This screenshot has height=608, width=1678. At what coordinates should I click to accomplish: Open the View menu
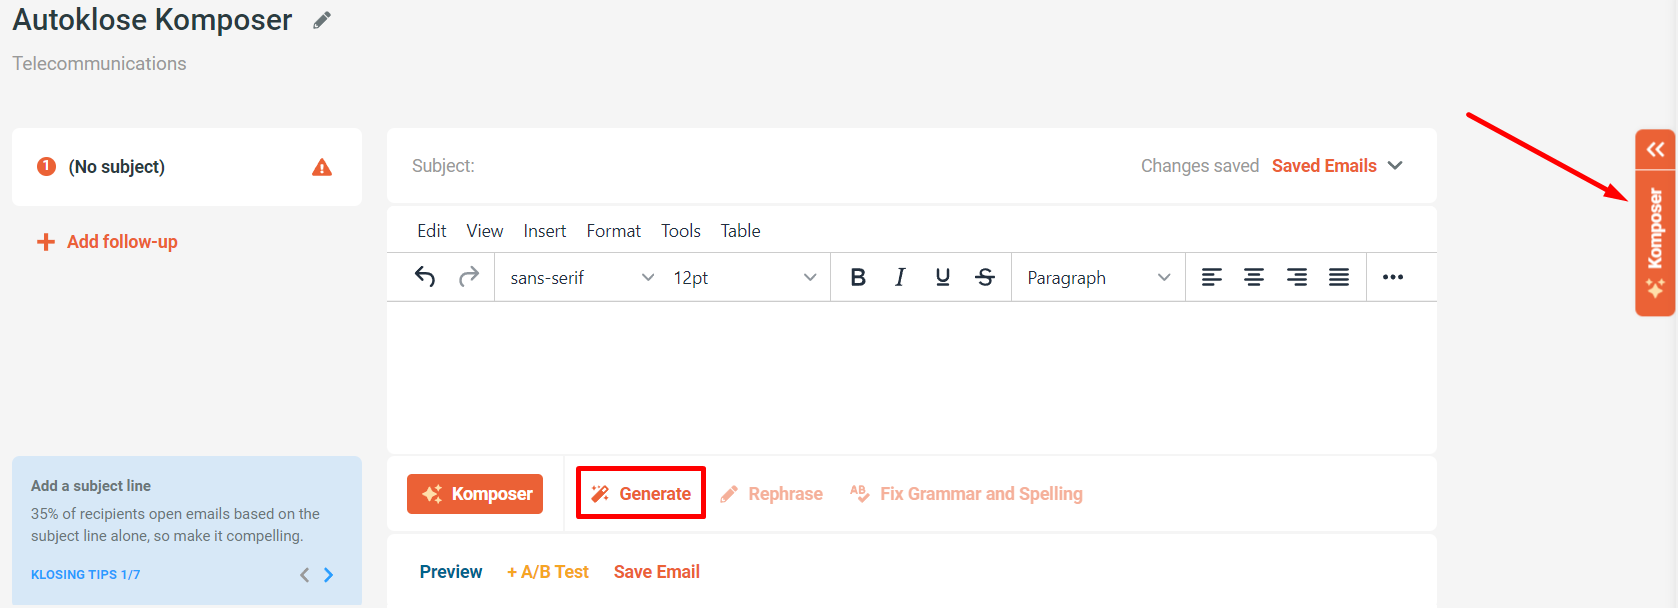point(485,231)
